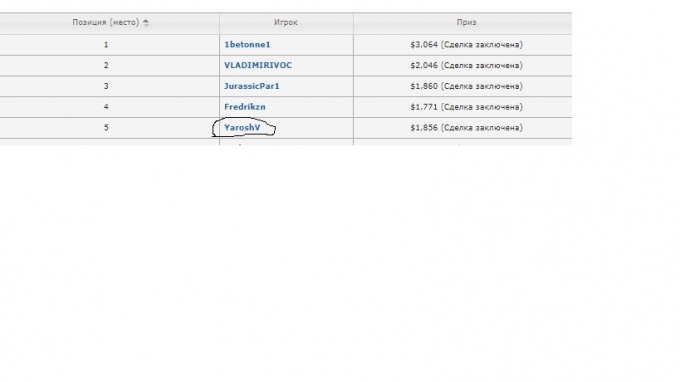Screen dimensions: 680x382
Task: Select position number 3 cell
Action: pos(110,86)
